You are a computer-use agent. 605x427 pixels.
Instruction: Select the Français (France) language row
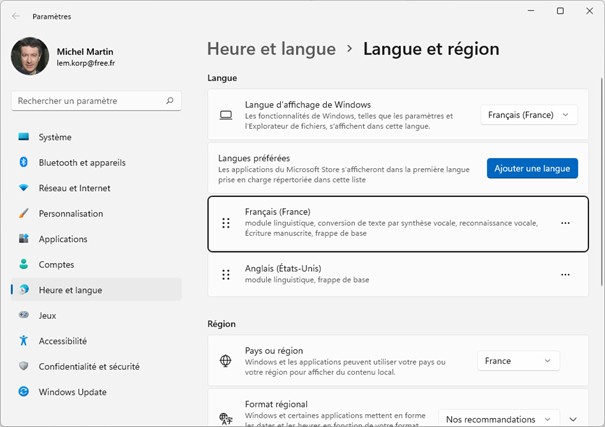coord(398,224)
